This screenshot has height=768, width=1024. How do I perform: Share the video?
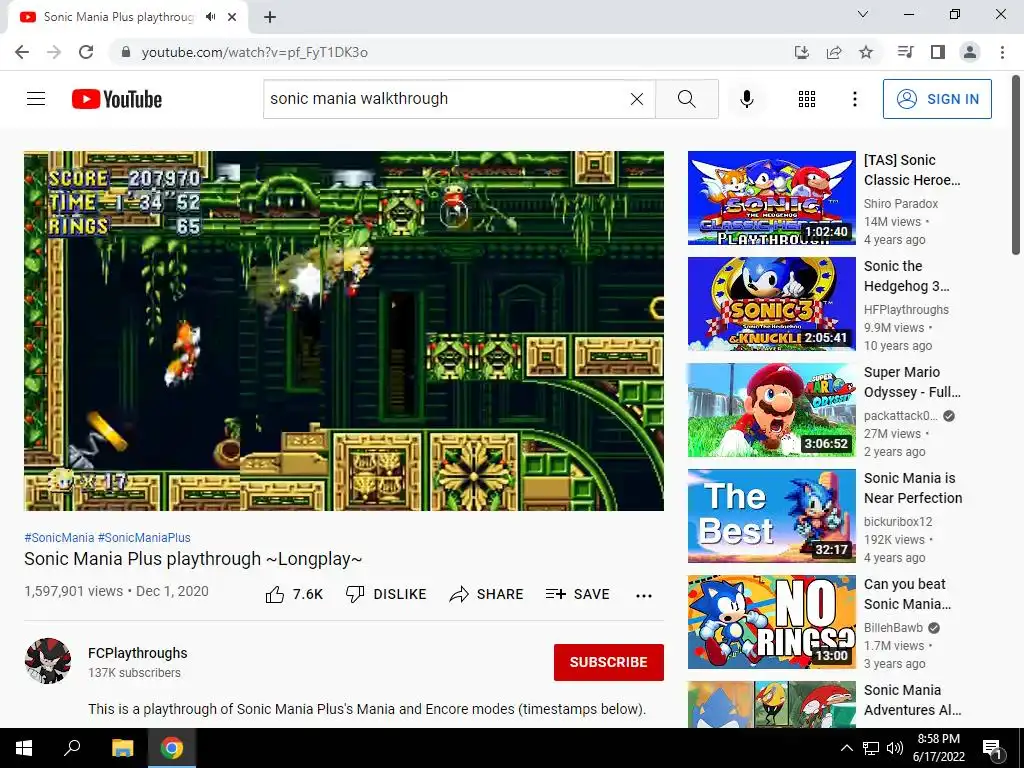pos(487,594)
